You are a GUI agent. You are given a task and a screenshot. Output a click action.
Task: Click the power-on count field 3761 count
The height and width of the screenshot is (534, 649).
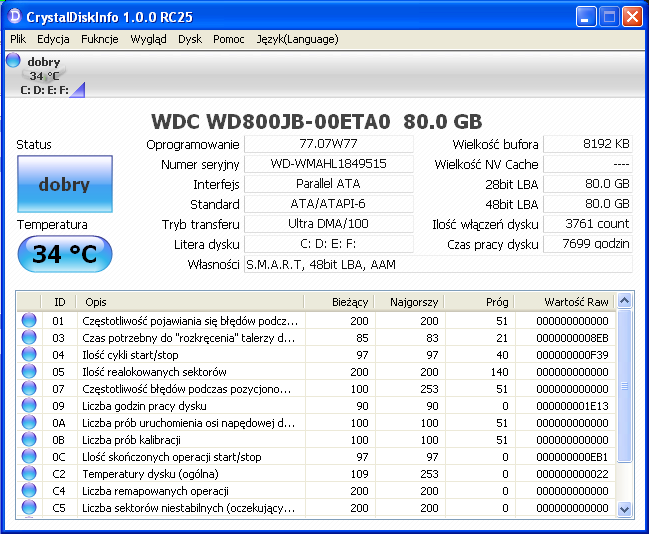pyautogui.click(x=588, y=224)
